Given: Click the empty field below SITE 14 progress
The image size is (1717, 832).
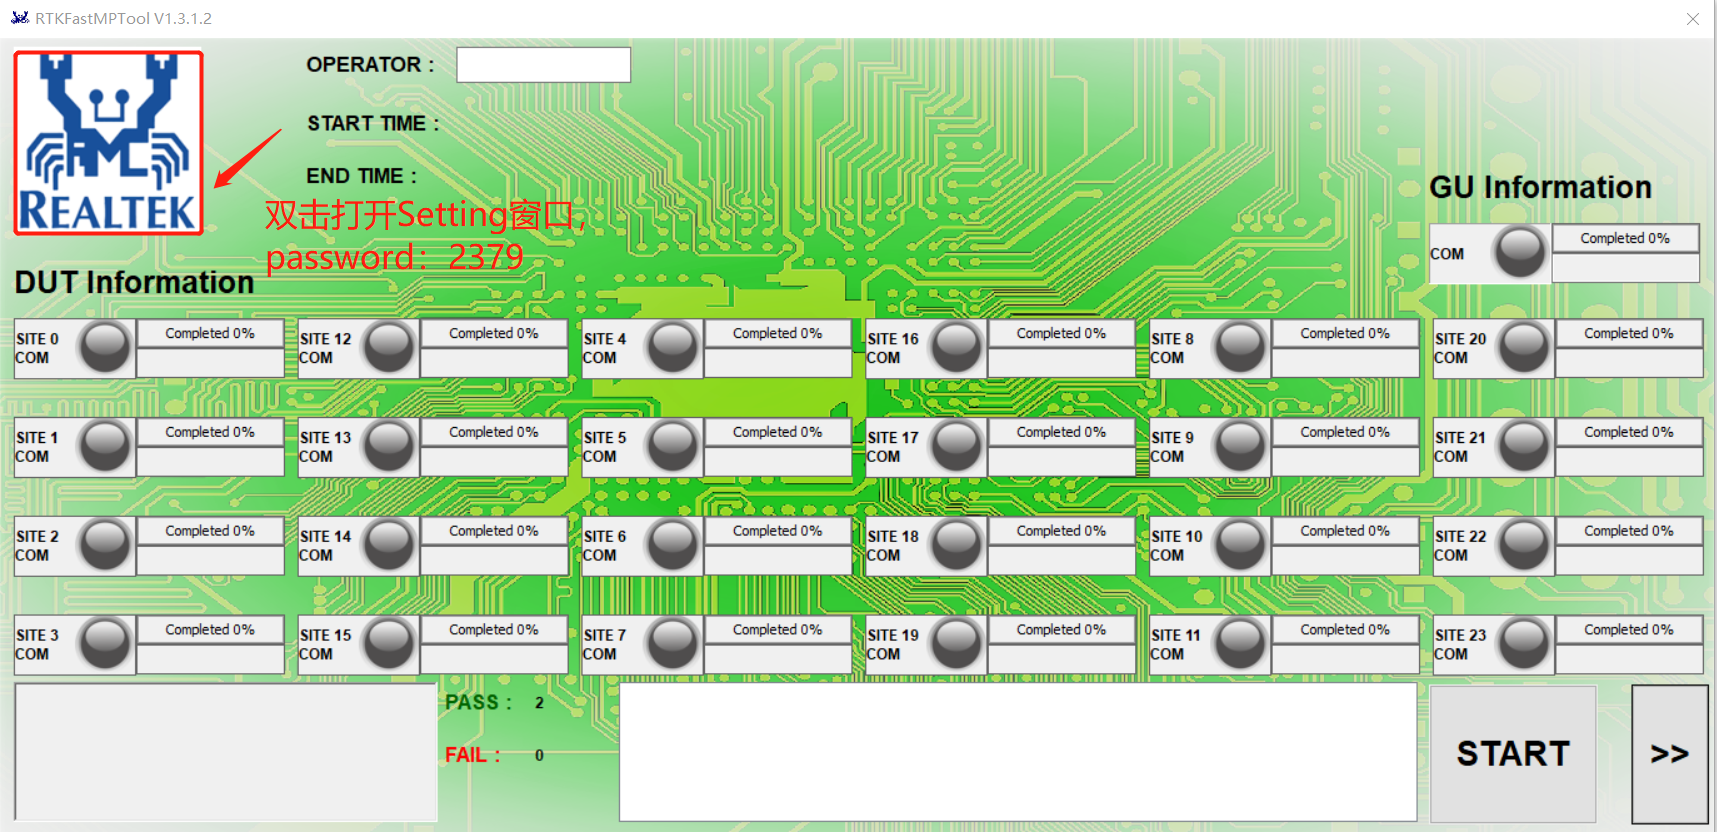Looking at the screenshot, I should [493, 561].
